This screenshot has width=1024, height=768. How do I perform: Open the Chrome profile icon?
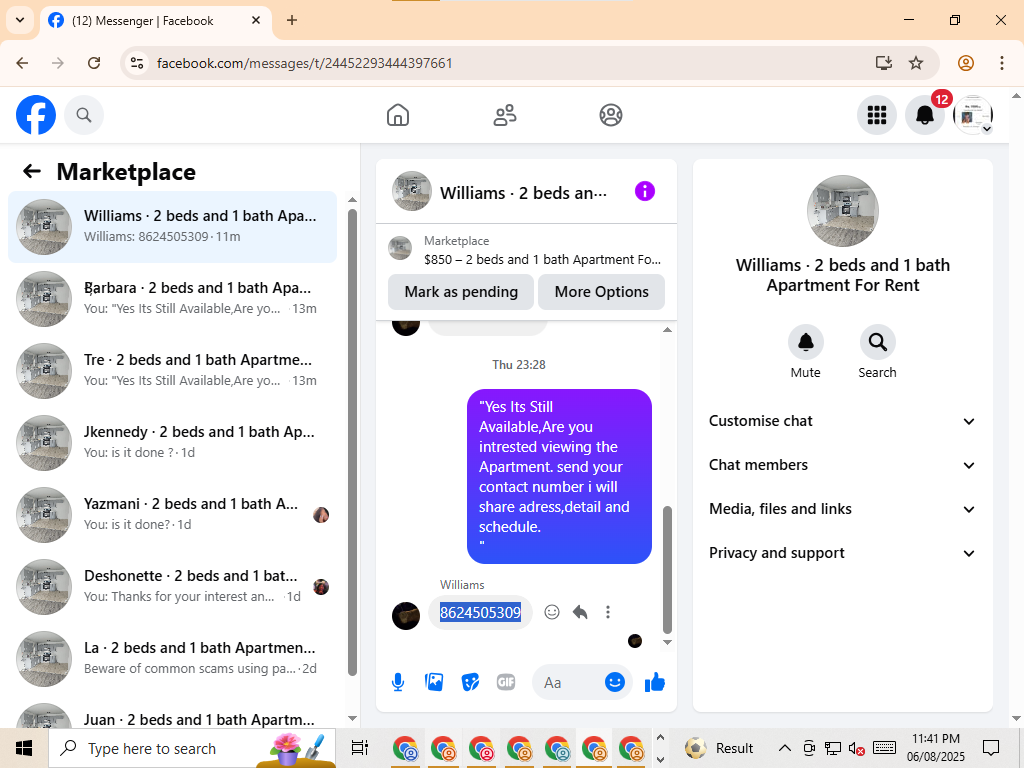click(966, 63)
